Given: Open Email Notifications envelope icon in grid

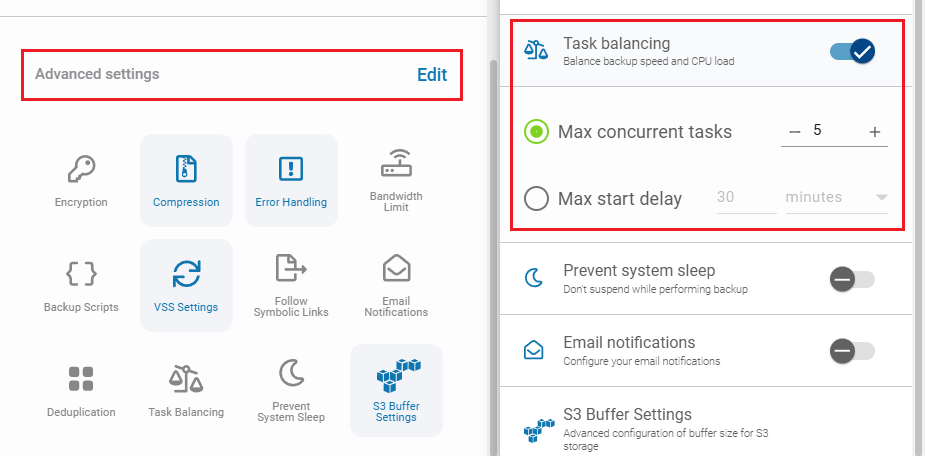Looking at the screenshot, I should (x=396, y=268).
